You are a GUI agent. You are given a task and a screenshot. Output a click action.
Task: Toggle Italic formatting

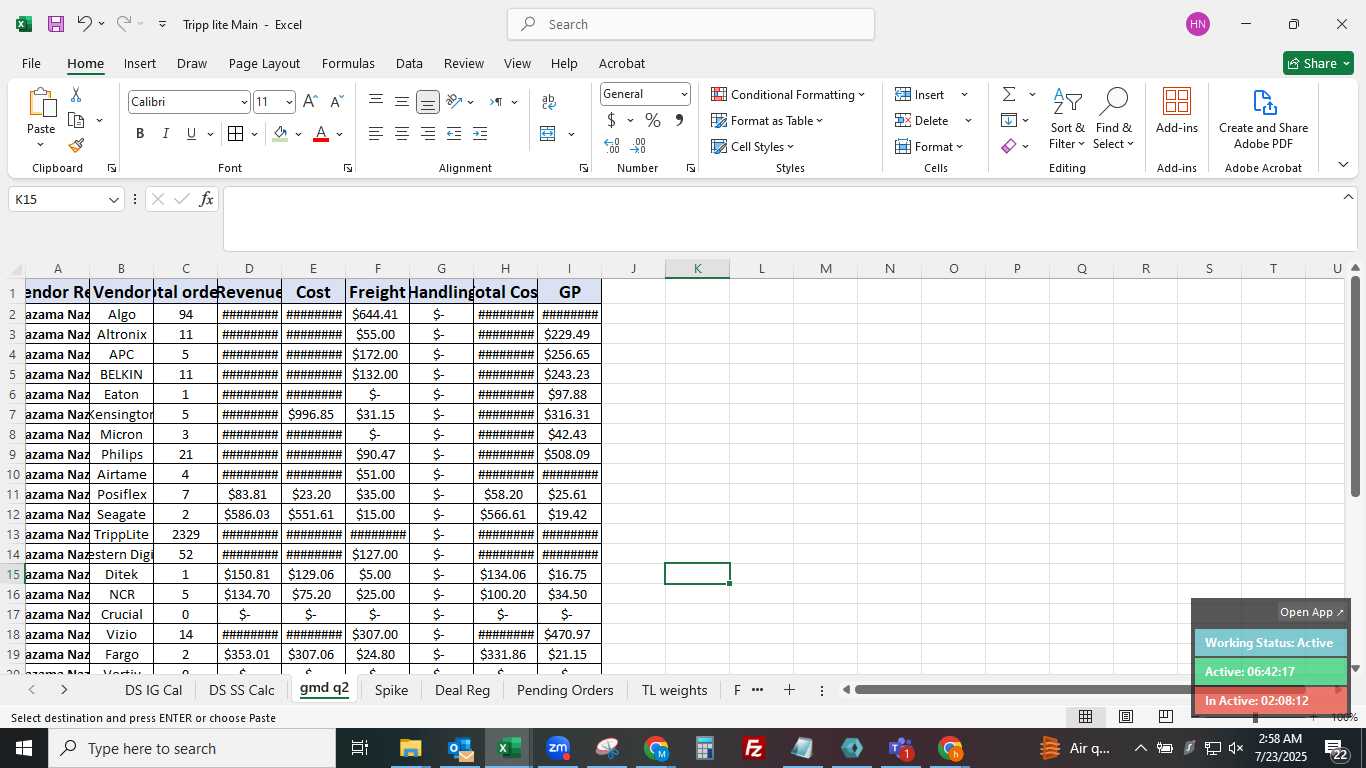pyautogui.click(x=166, y=134)
